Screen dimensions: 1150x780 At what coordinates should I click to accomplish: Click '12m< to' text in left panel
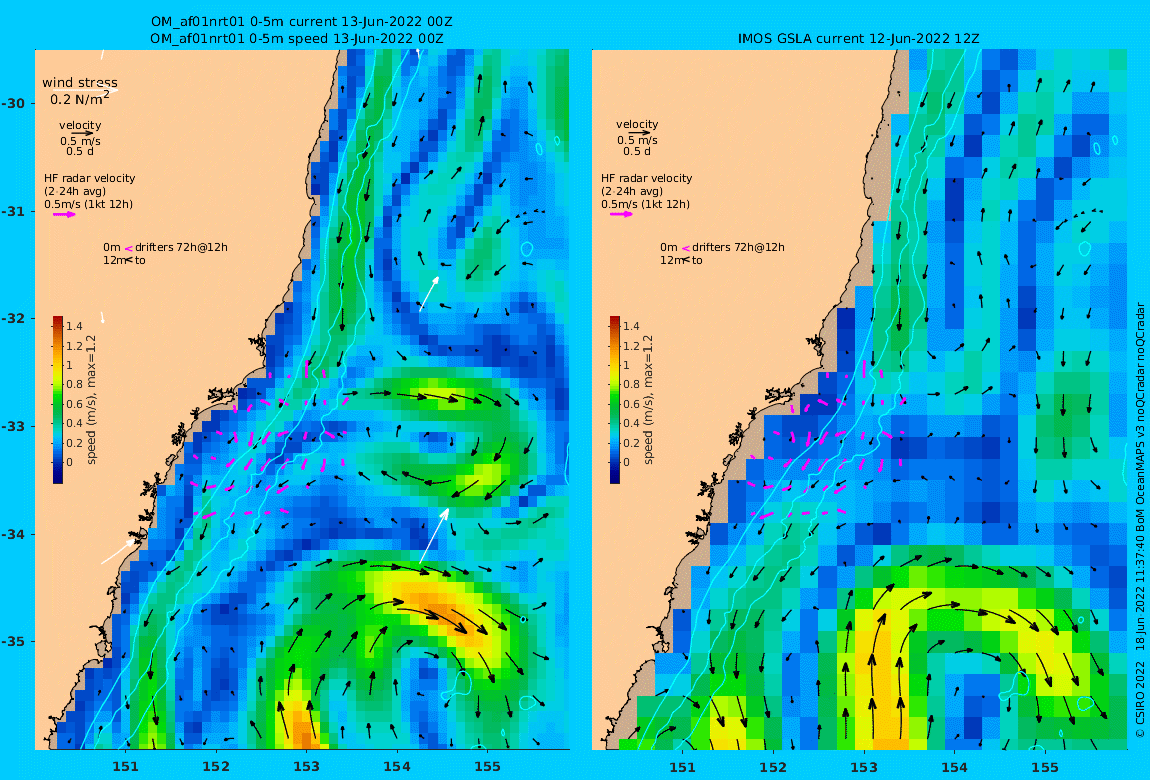click(124, 260)
